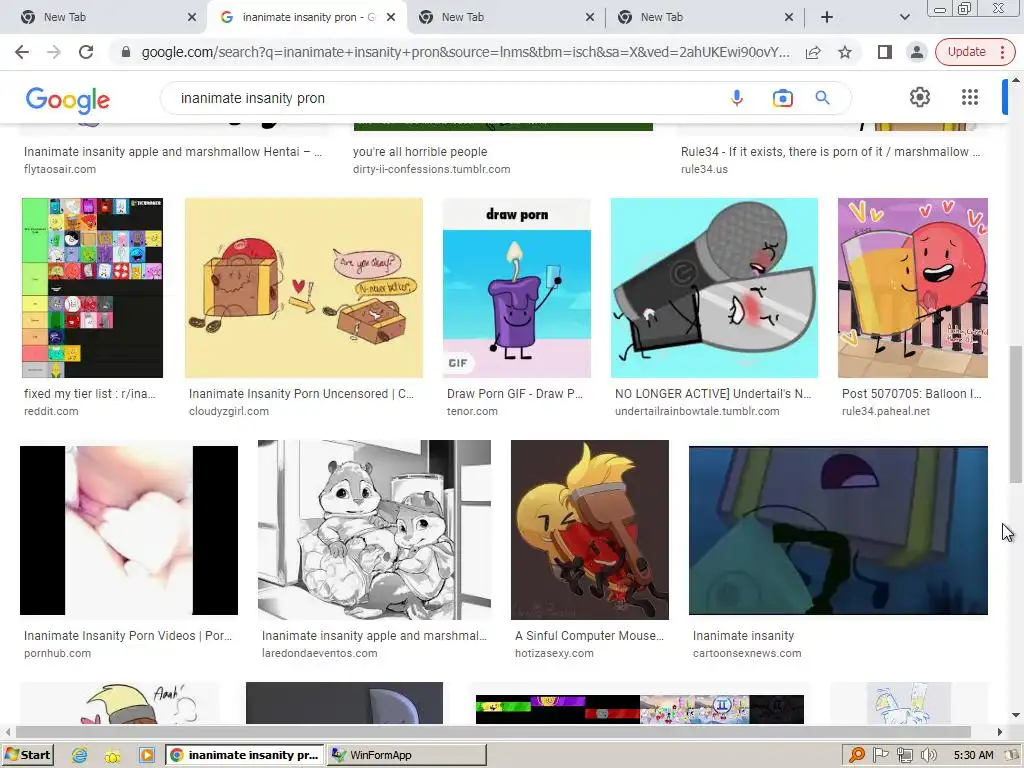
Task: Open Windows Explorer folder on taskbar
Action: pos(112,755)
